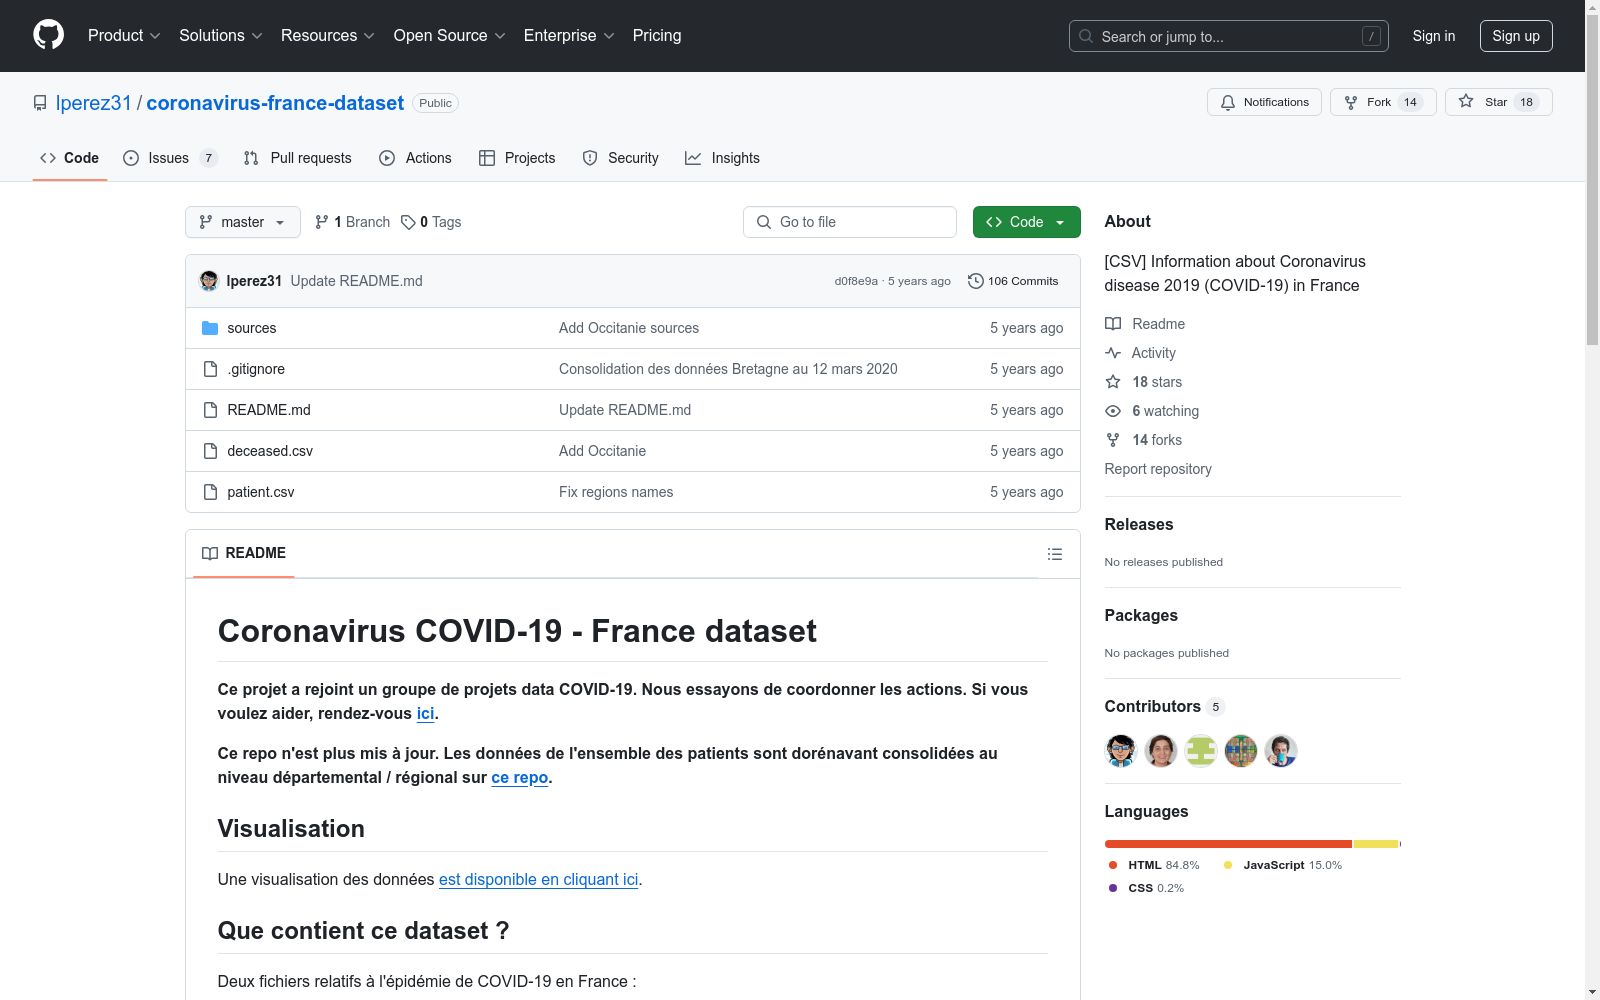Switch to the Insights tab

pyautogui.click(x=722, y=158)
